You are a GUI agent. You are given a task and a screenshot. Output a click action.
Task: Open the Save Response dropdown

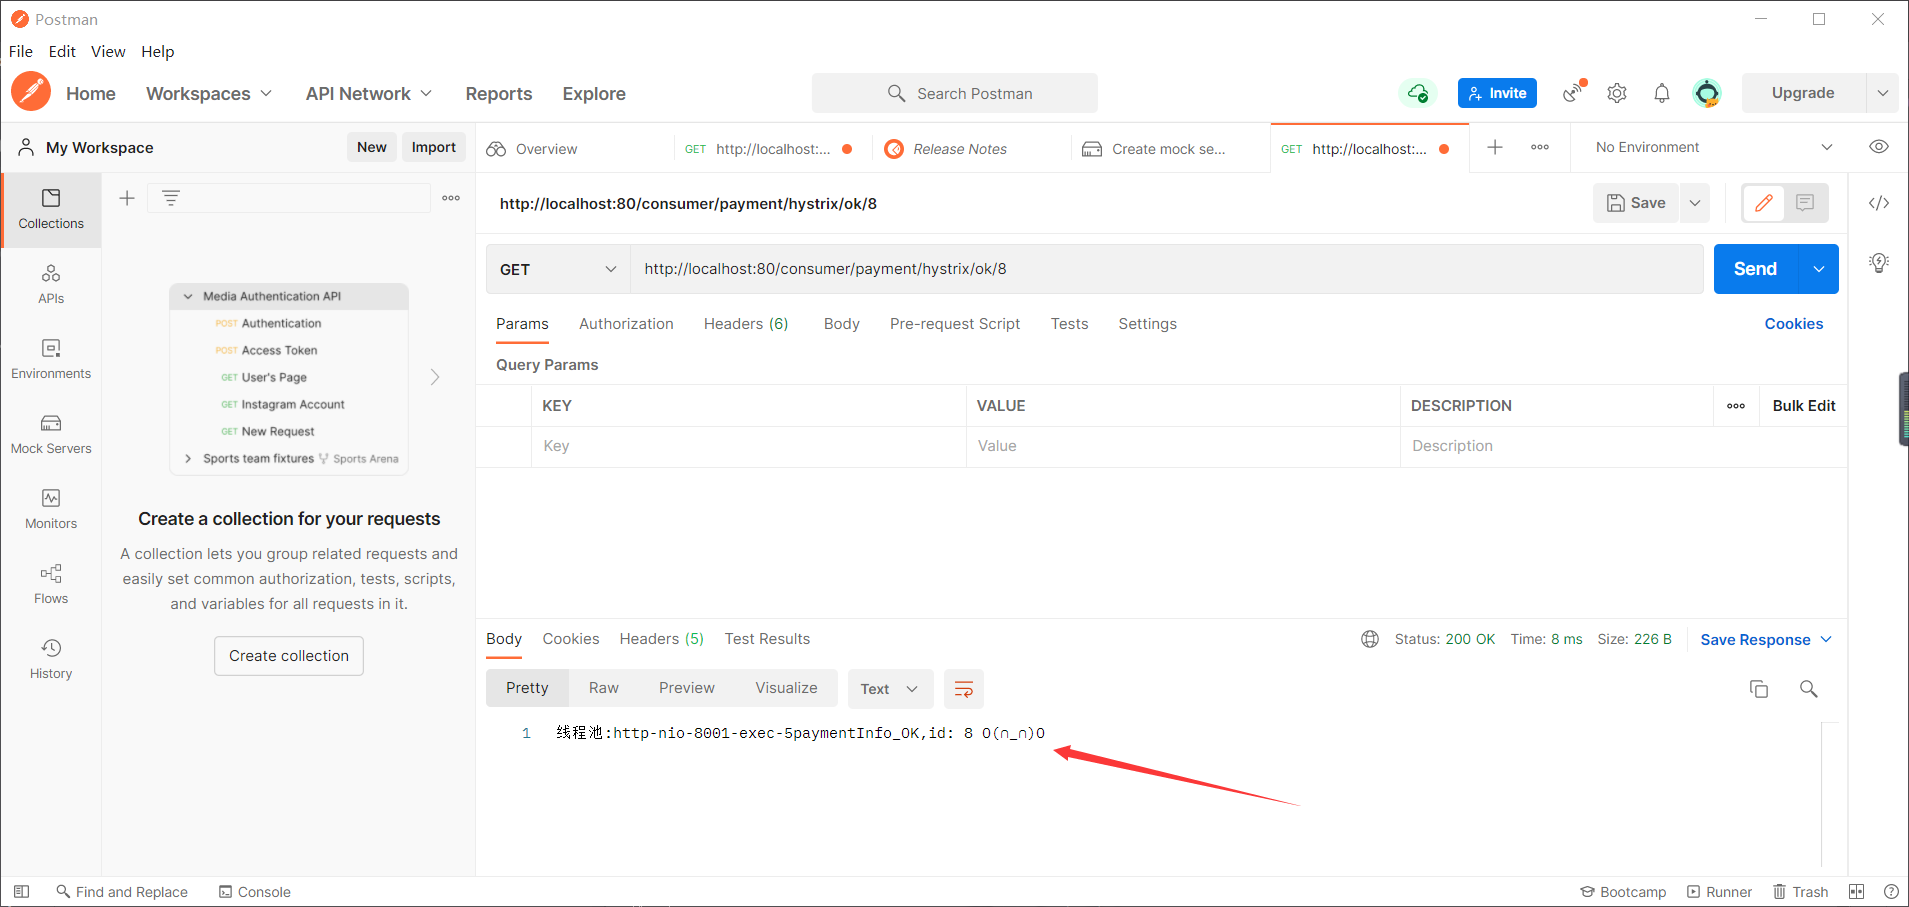click(1766, 639)
